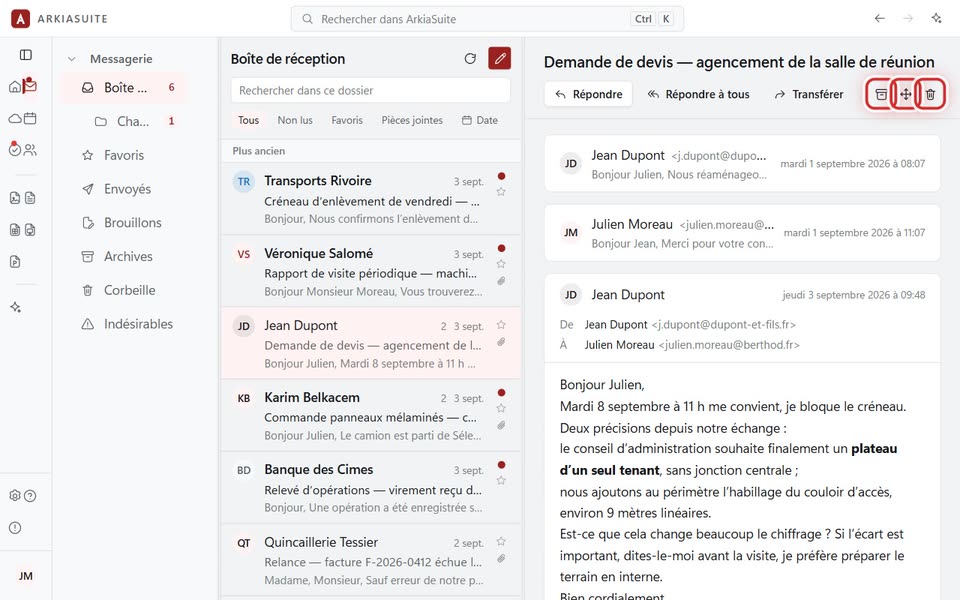
Task: Open the Date filter dropdown
Action: click(x=479, y=120)
